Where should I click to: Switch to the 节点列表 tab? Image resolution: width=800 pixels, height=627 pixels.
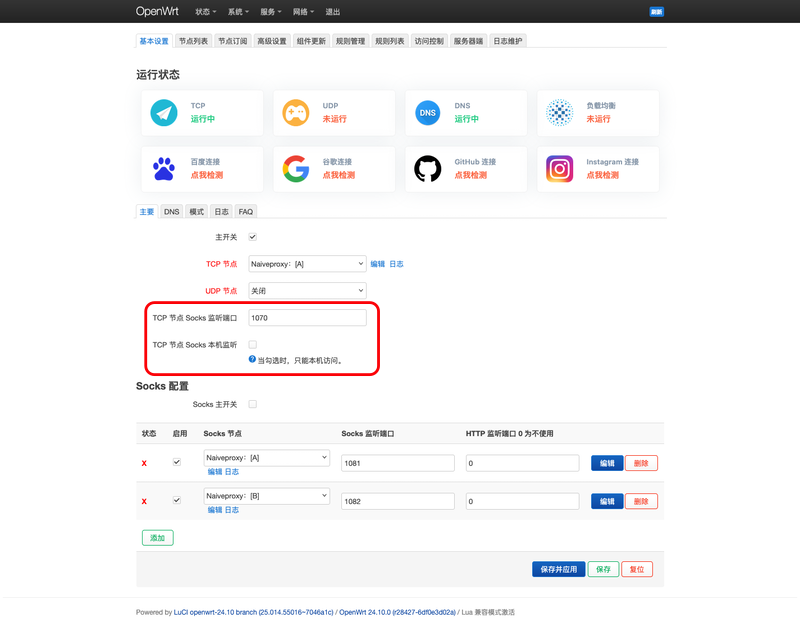coord(193,41)
